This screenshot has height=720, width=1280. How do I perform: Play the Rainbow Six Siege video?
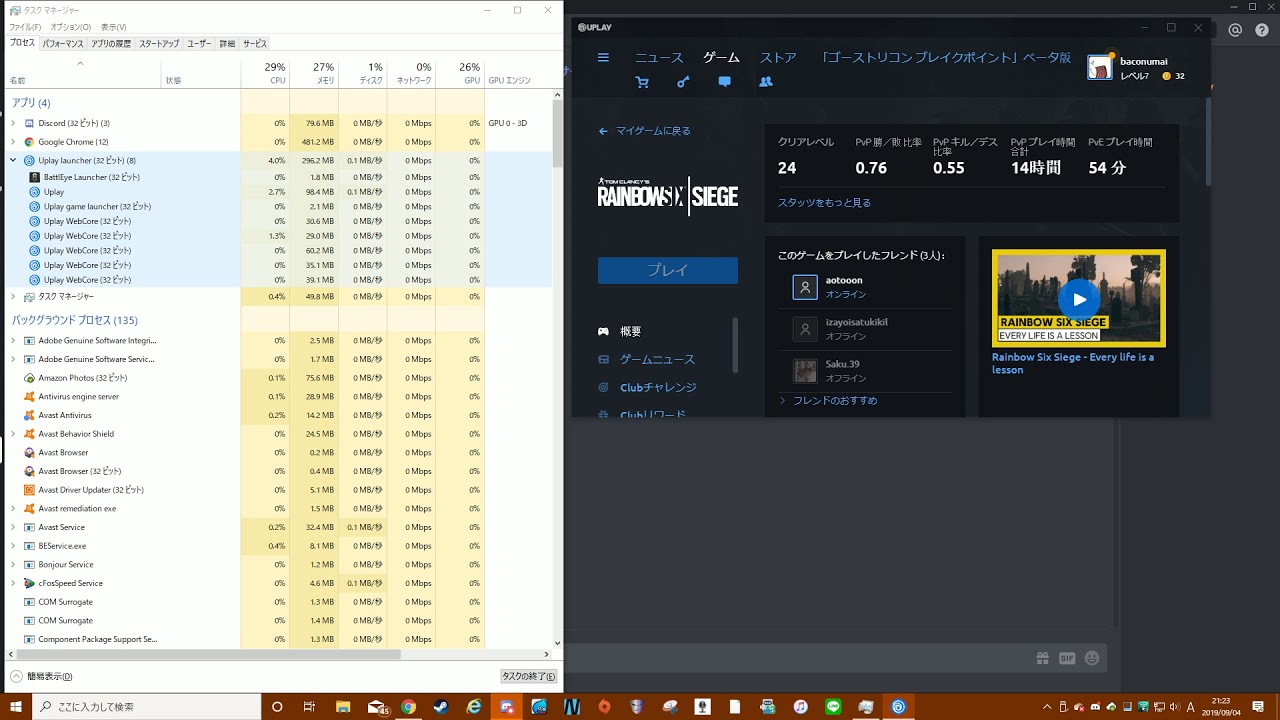(1079, 299)
